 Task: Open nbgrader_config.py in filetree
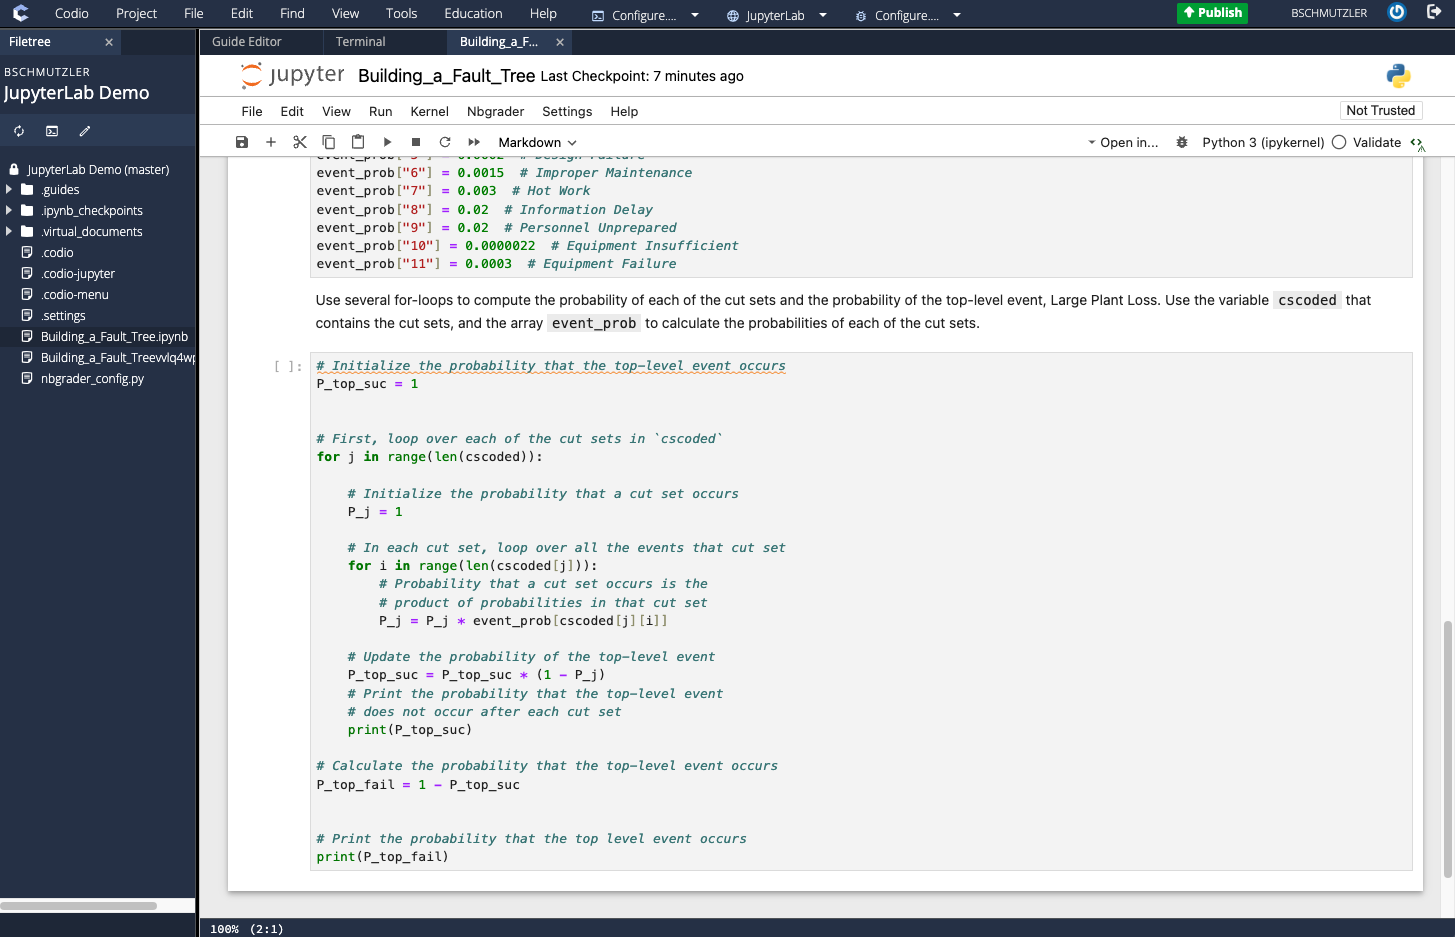[x=92, y=378]
